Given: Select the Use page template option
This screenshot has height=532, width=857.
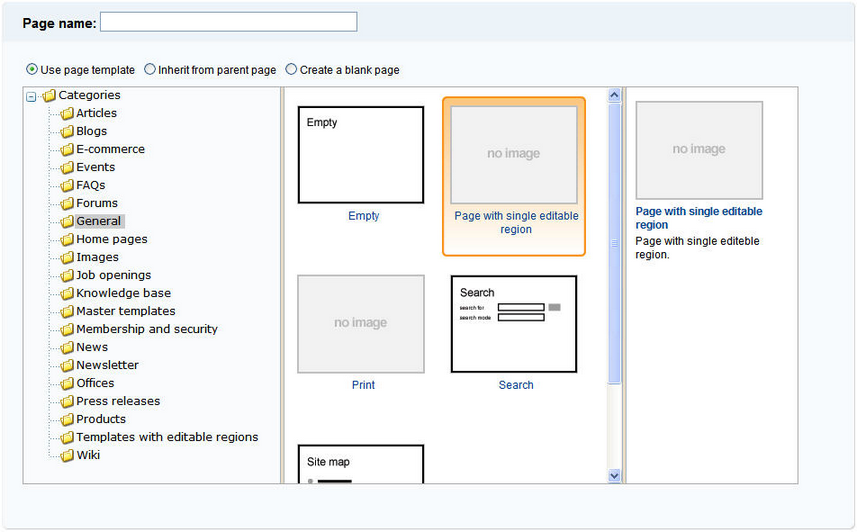Looking at the screenshot, I should [x=32, y=69].
